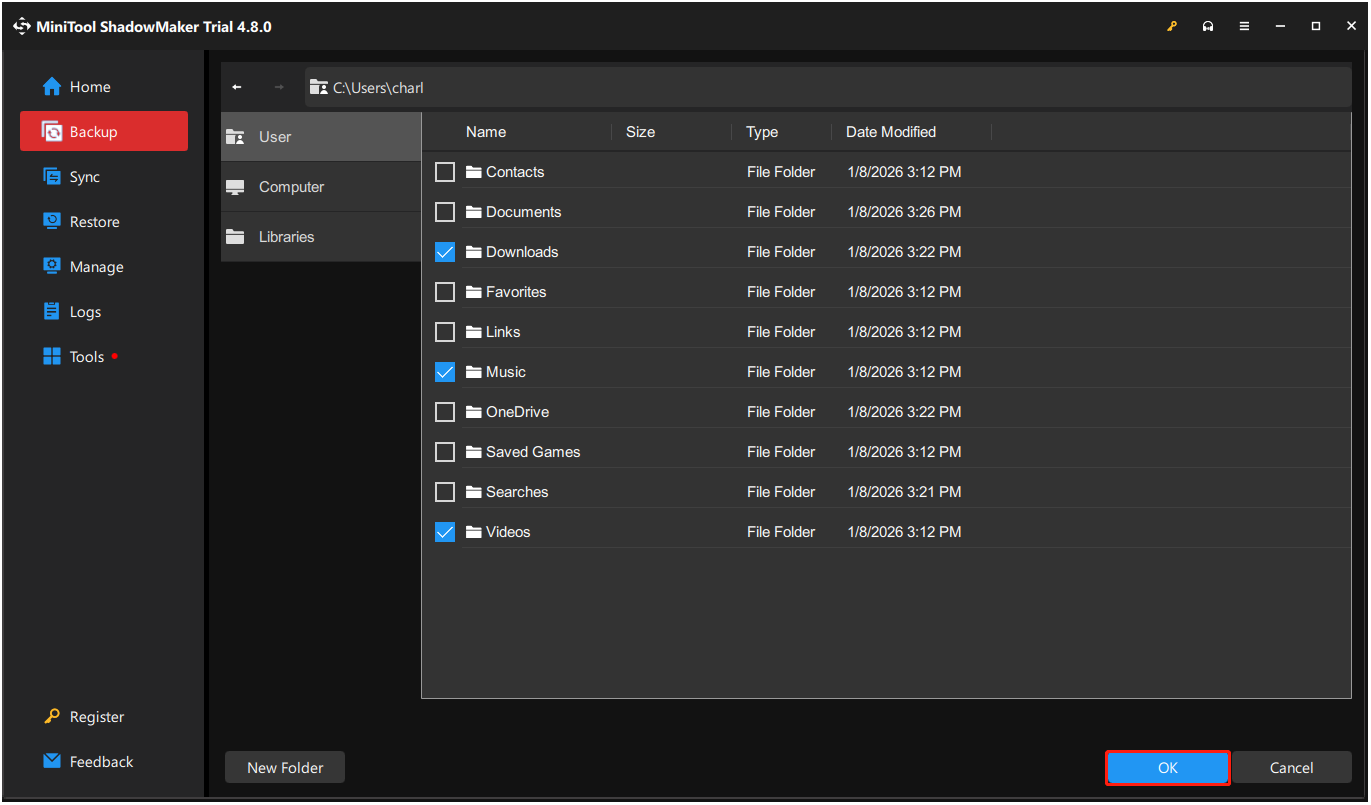Create a New Folder
This screenshot has width=1371, height=805.
[284, 767]
